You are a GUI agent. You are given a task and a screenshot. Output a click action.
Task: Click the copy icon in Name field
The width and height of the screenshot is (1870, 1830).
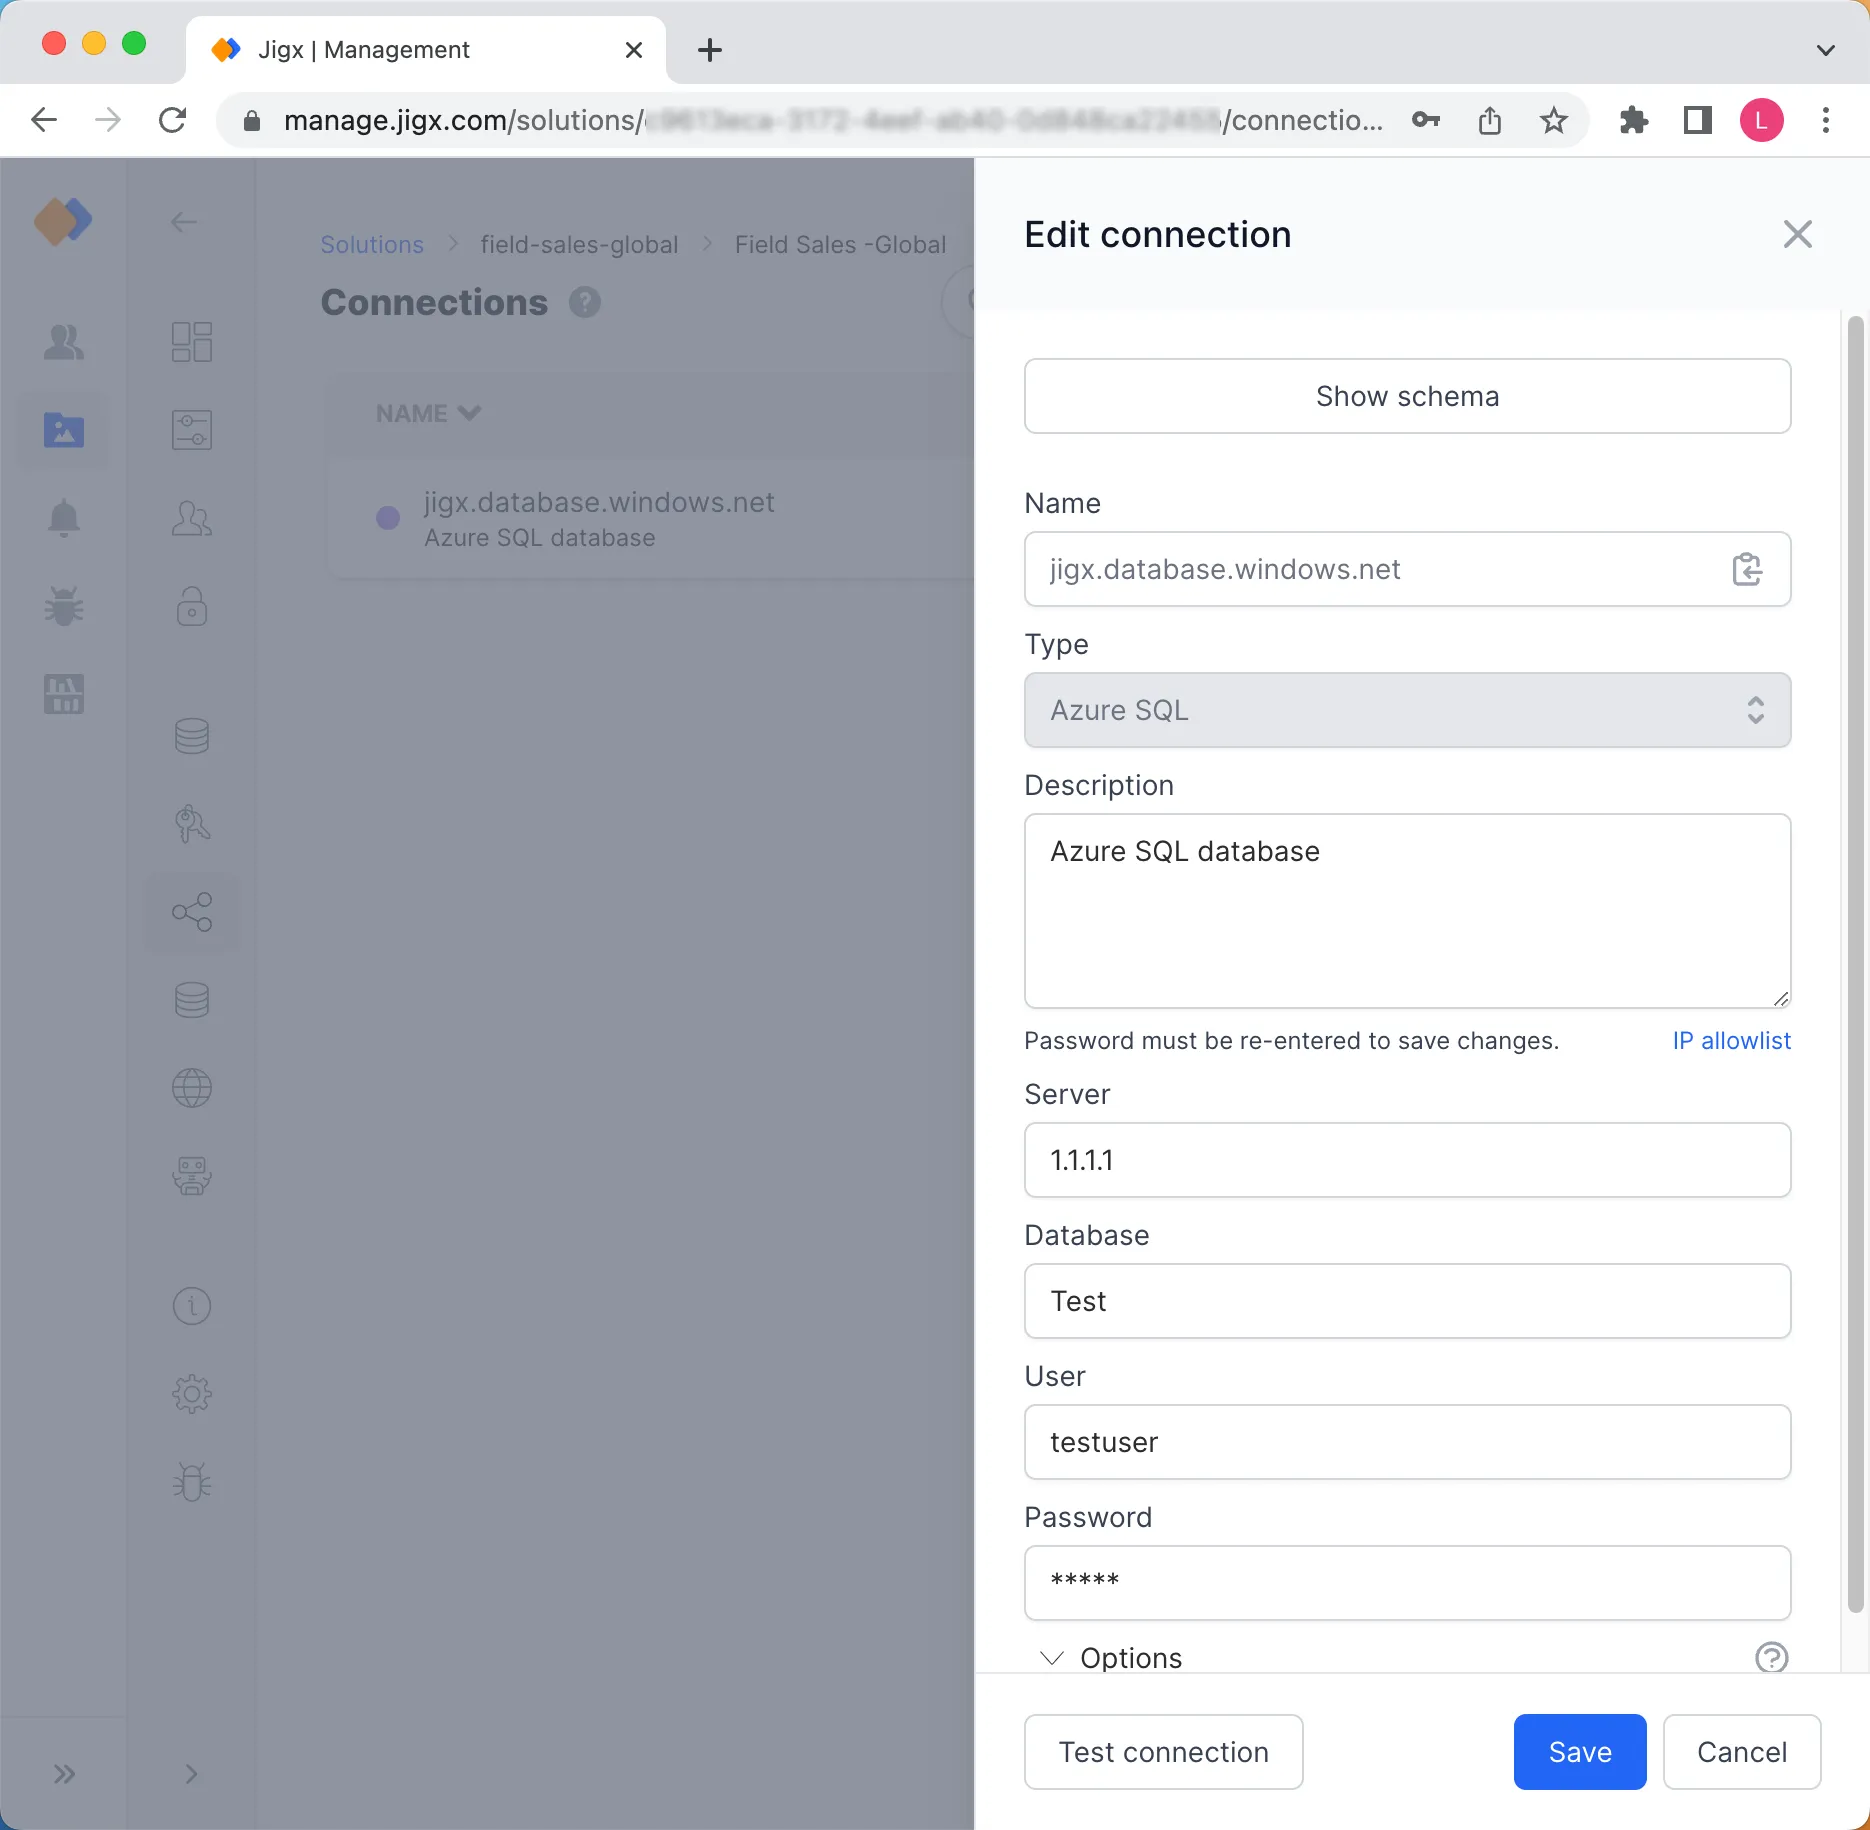[1747, 569]
